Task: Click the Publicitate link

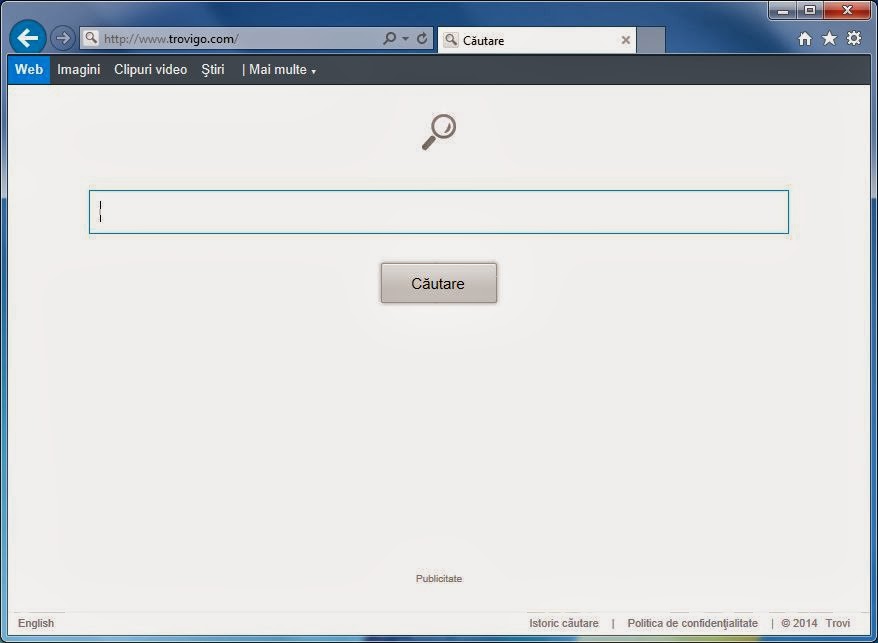Action: click(438, 579)
